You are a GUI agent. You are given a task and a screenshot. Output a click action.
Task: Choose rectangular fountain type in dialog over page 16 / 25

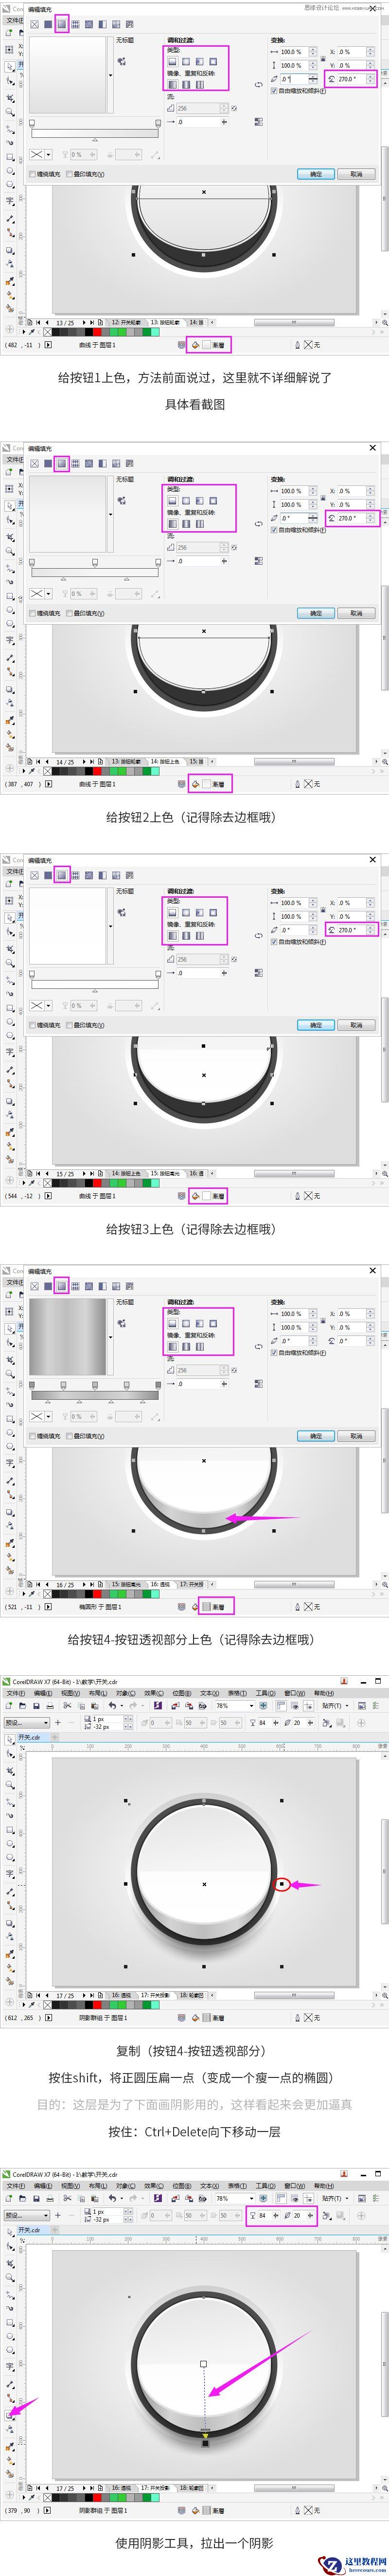click(213, 1323)
